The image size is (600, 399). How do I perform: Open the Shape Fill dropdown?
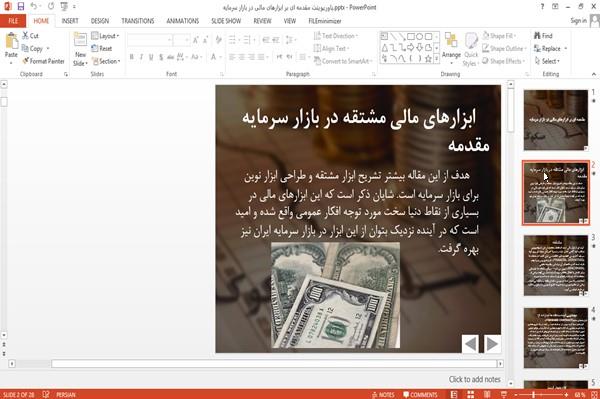499,36
